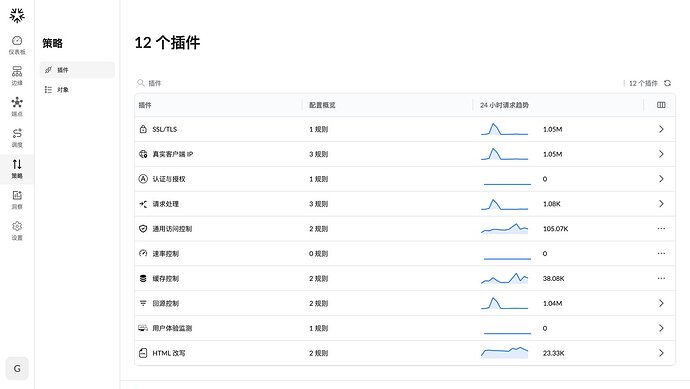Click the HTML 改写 request trend sparkline
The height and width of the screenshot is (389, 690).
pyautogui.click(x=504, y=353)
